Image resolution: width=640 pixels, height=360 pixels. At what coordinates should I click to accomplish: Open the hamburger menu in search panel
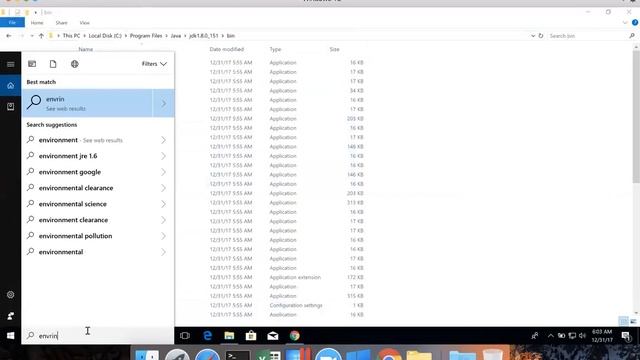(11, 64)
